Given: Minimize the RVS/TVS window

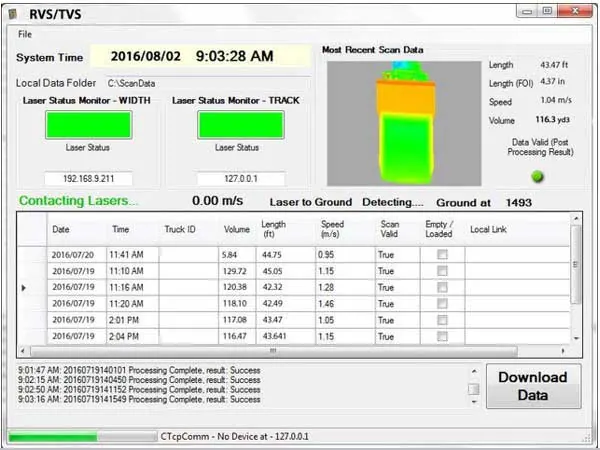Looking at the screenshot, I should pos(527,11).
